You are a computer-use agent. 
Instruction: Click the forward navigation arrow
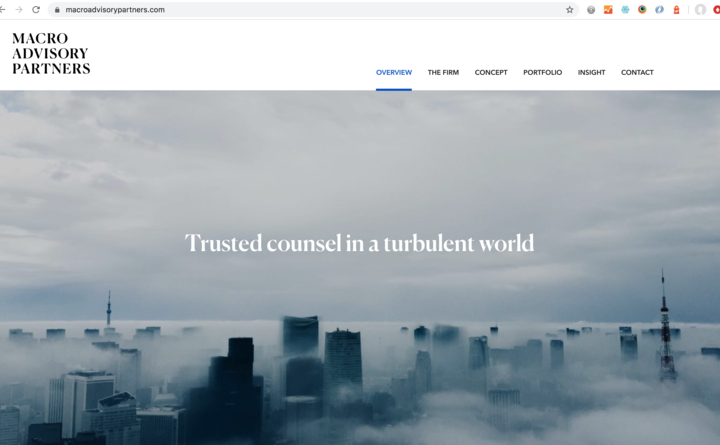18,9
